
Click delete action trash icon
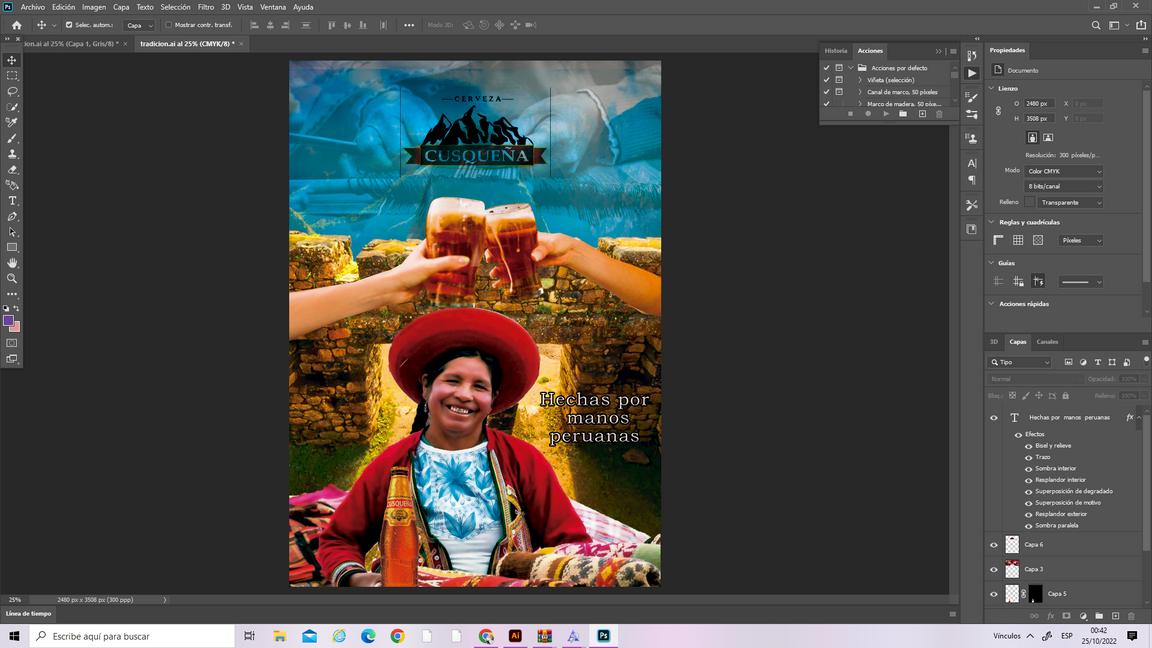(x=939, y=114)
